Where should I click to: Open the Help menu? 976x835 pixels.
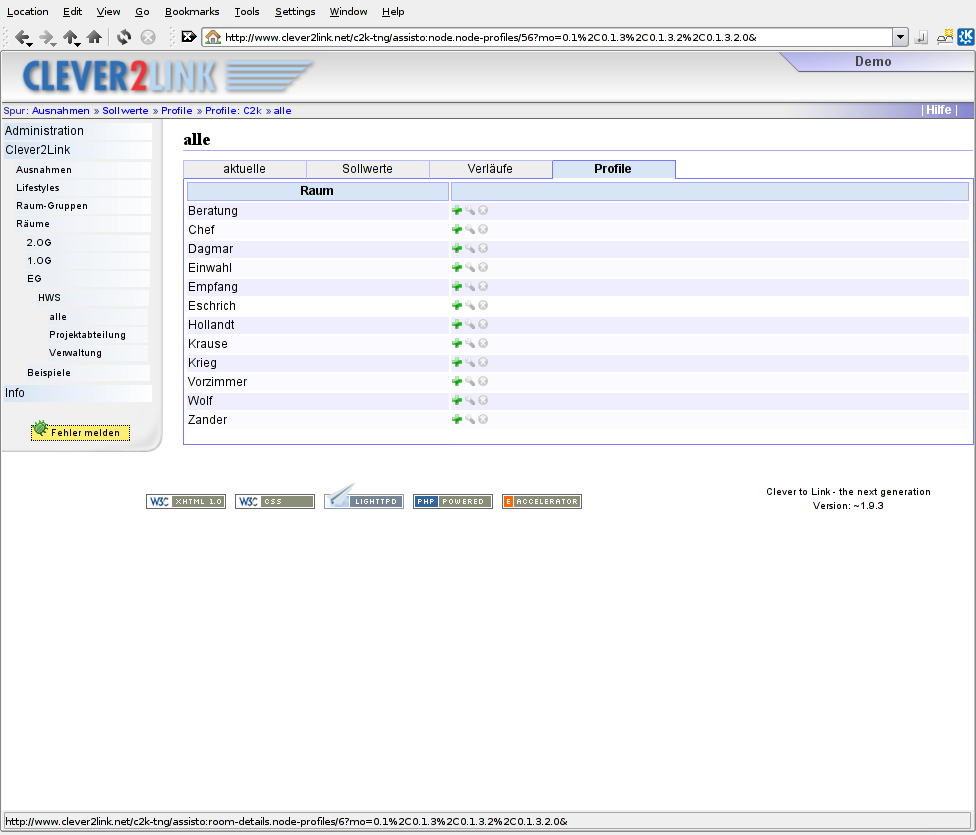coord(393,11)
